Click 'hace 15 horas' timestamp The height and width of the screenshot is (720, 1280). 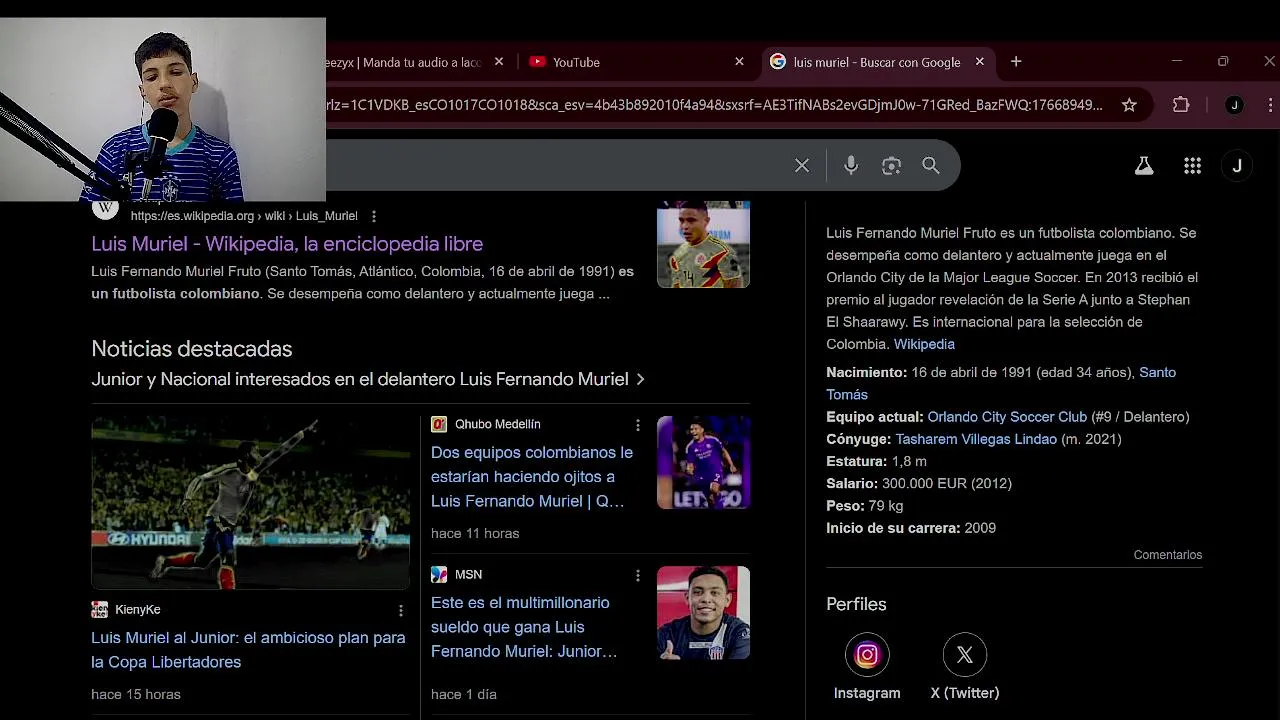tap(136, 694)
